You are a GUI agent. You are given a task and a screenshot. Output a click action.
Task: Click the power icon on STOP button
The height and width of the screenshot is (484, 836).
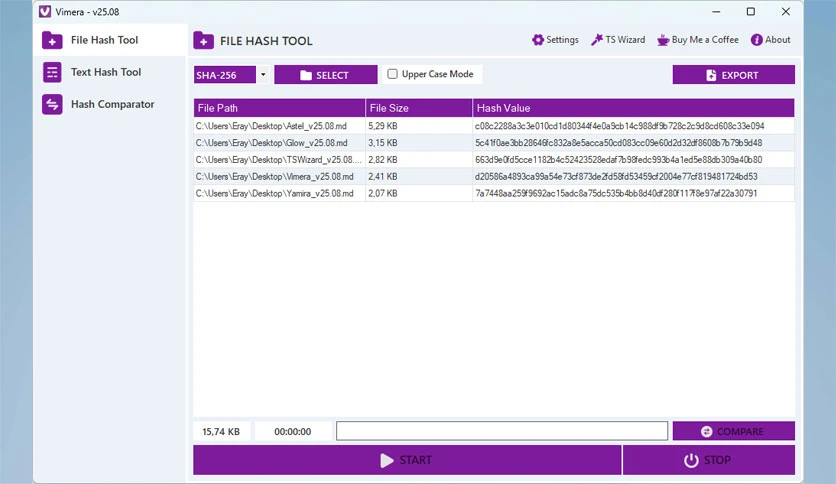coord(691,461)
